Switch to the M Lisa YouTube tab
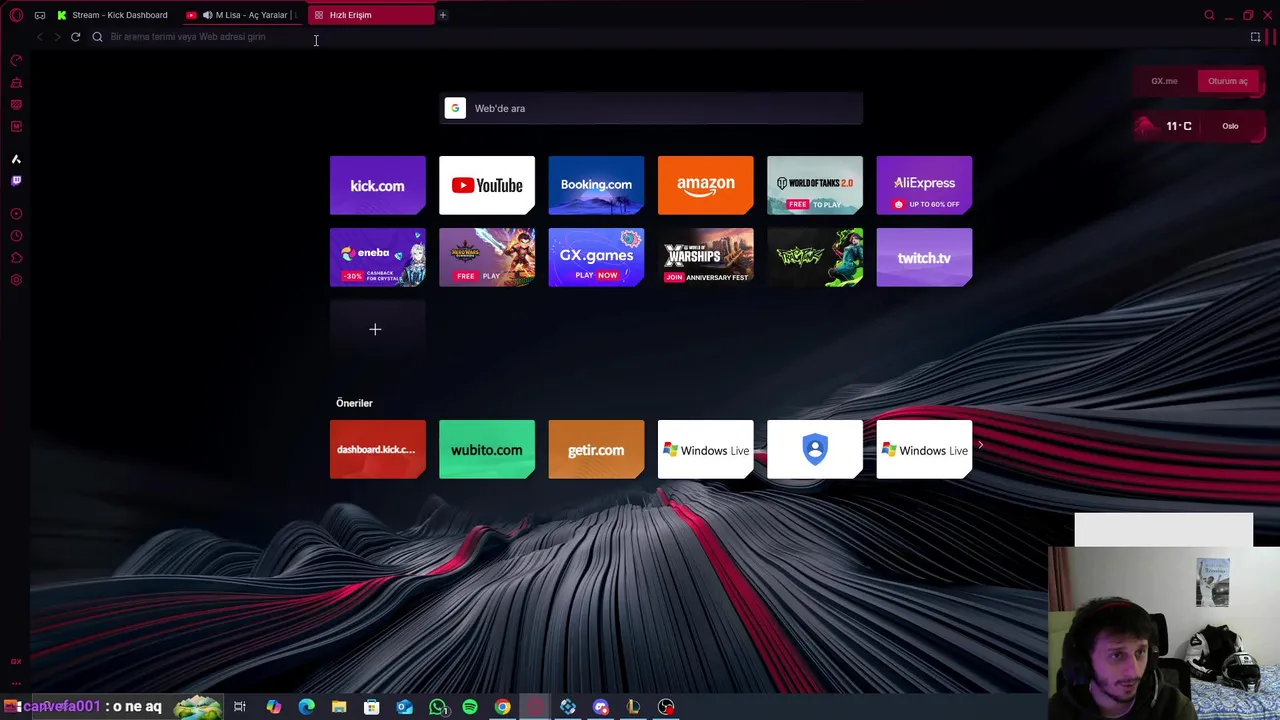The image size is (1280, 720). tap(243, 15)
